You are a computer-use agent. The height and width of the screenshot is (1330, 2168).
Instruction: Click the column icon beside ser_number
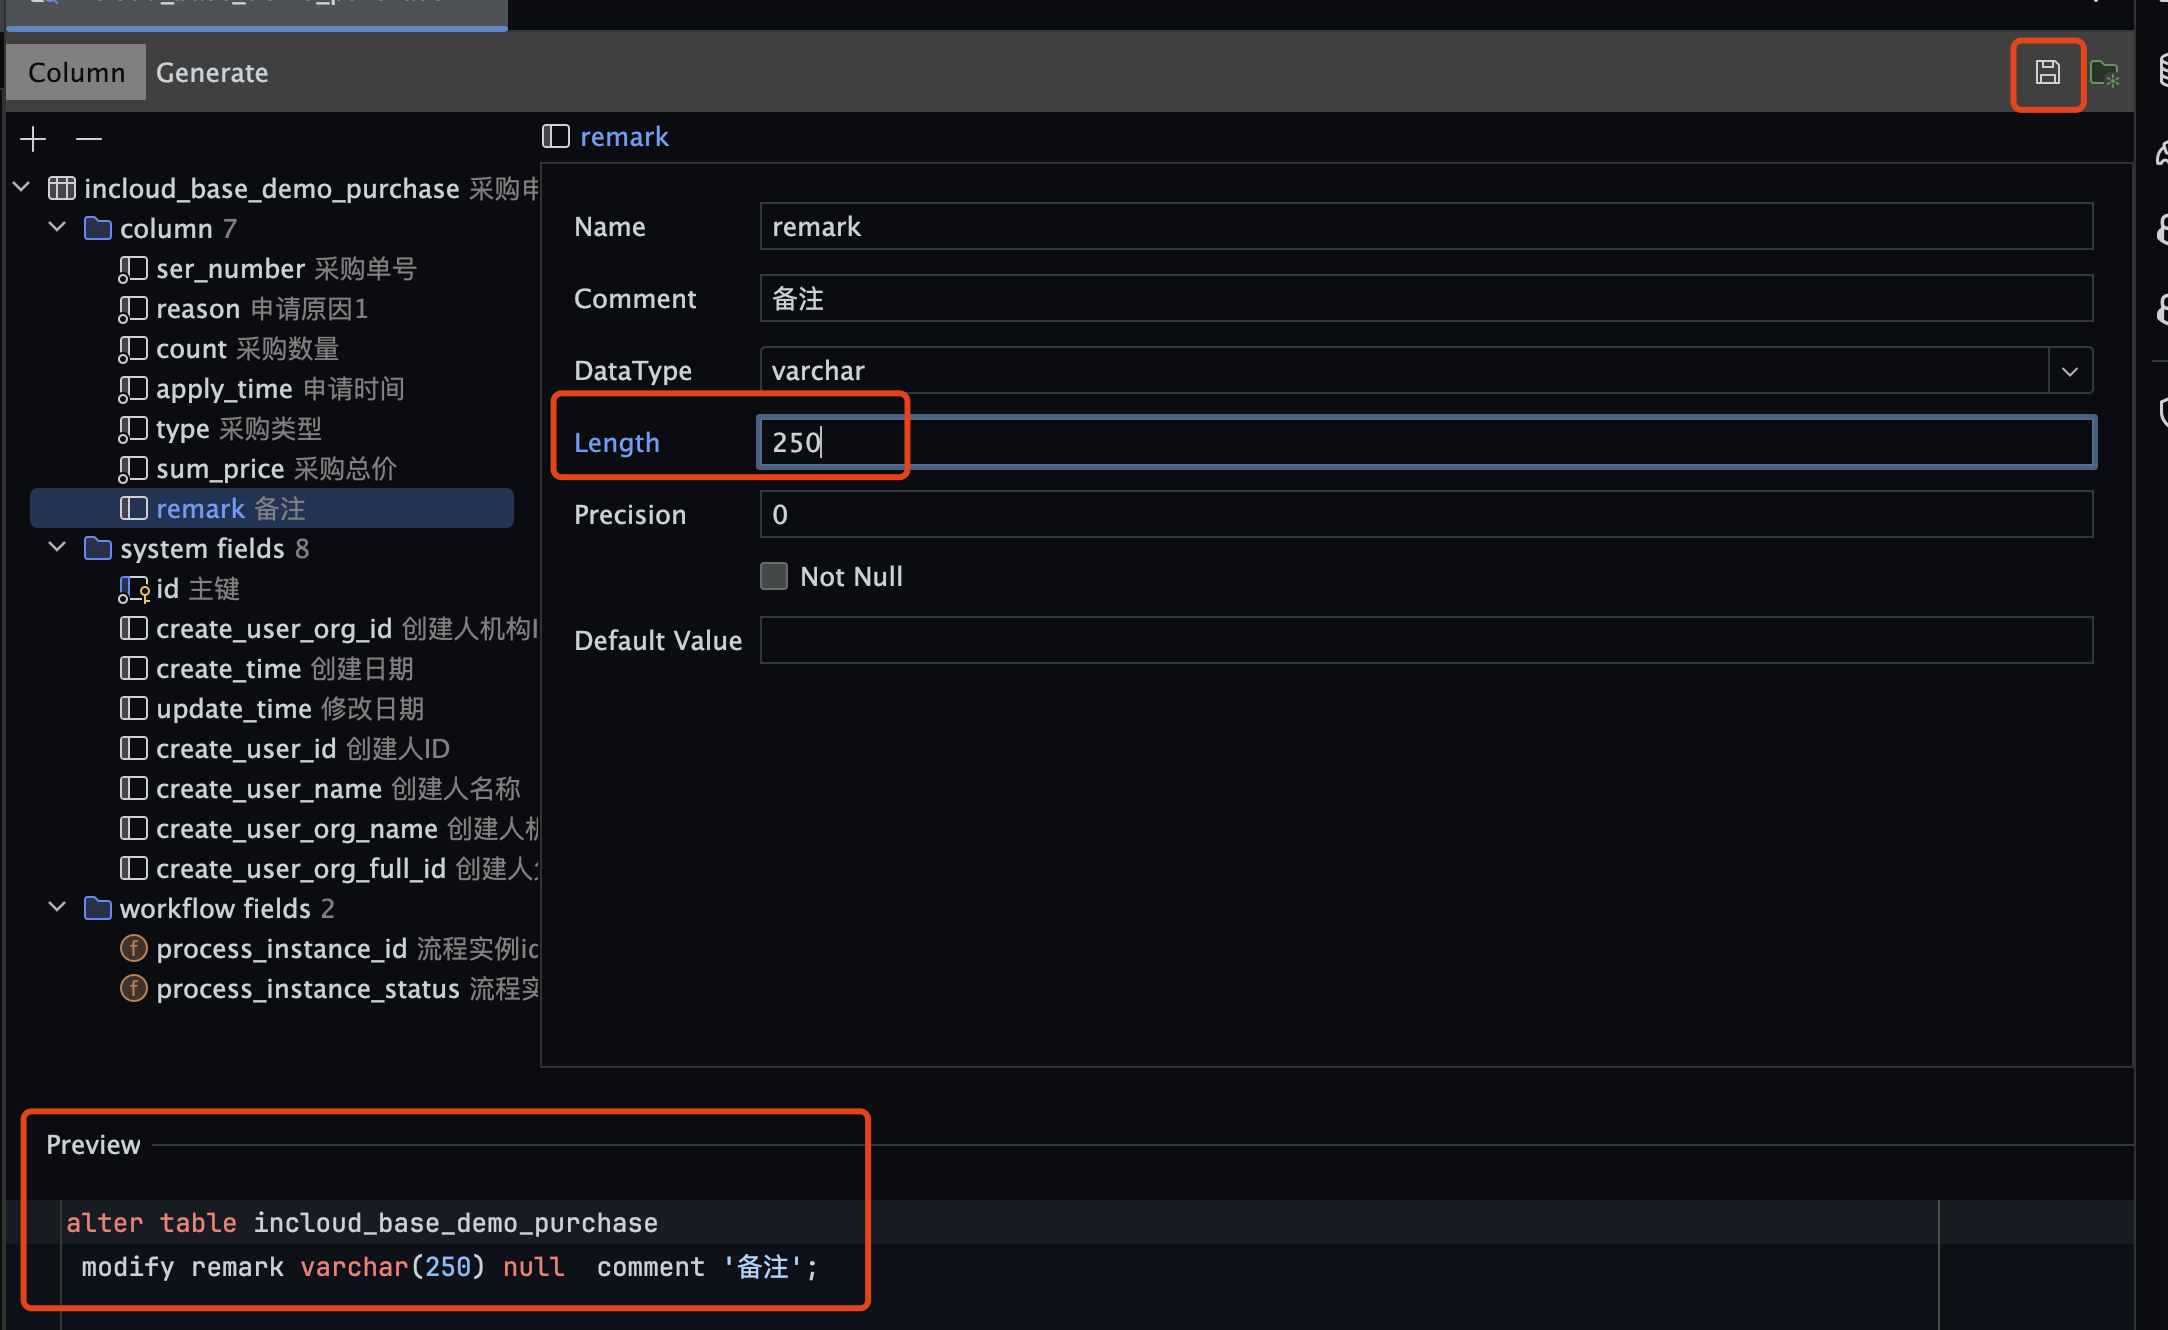point(133,269)
